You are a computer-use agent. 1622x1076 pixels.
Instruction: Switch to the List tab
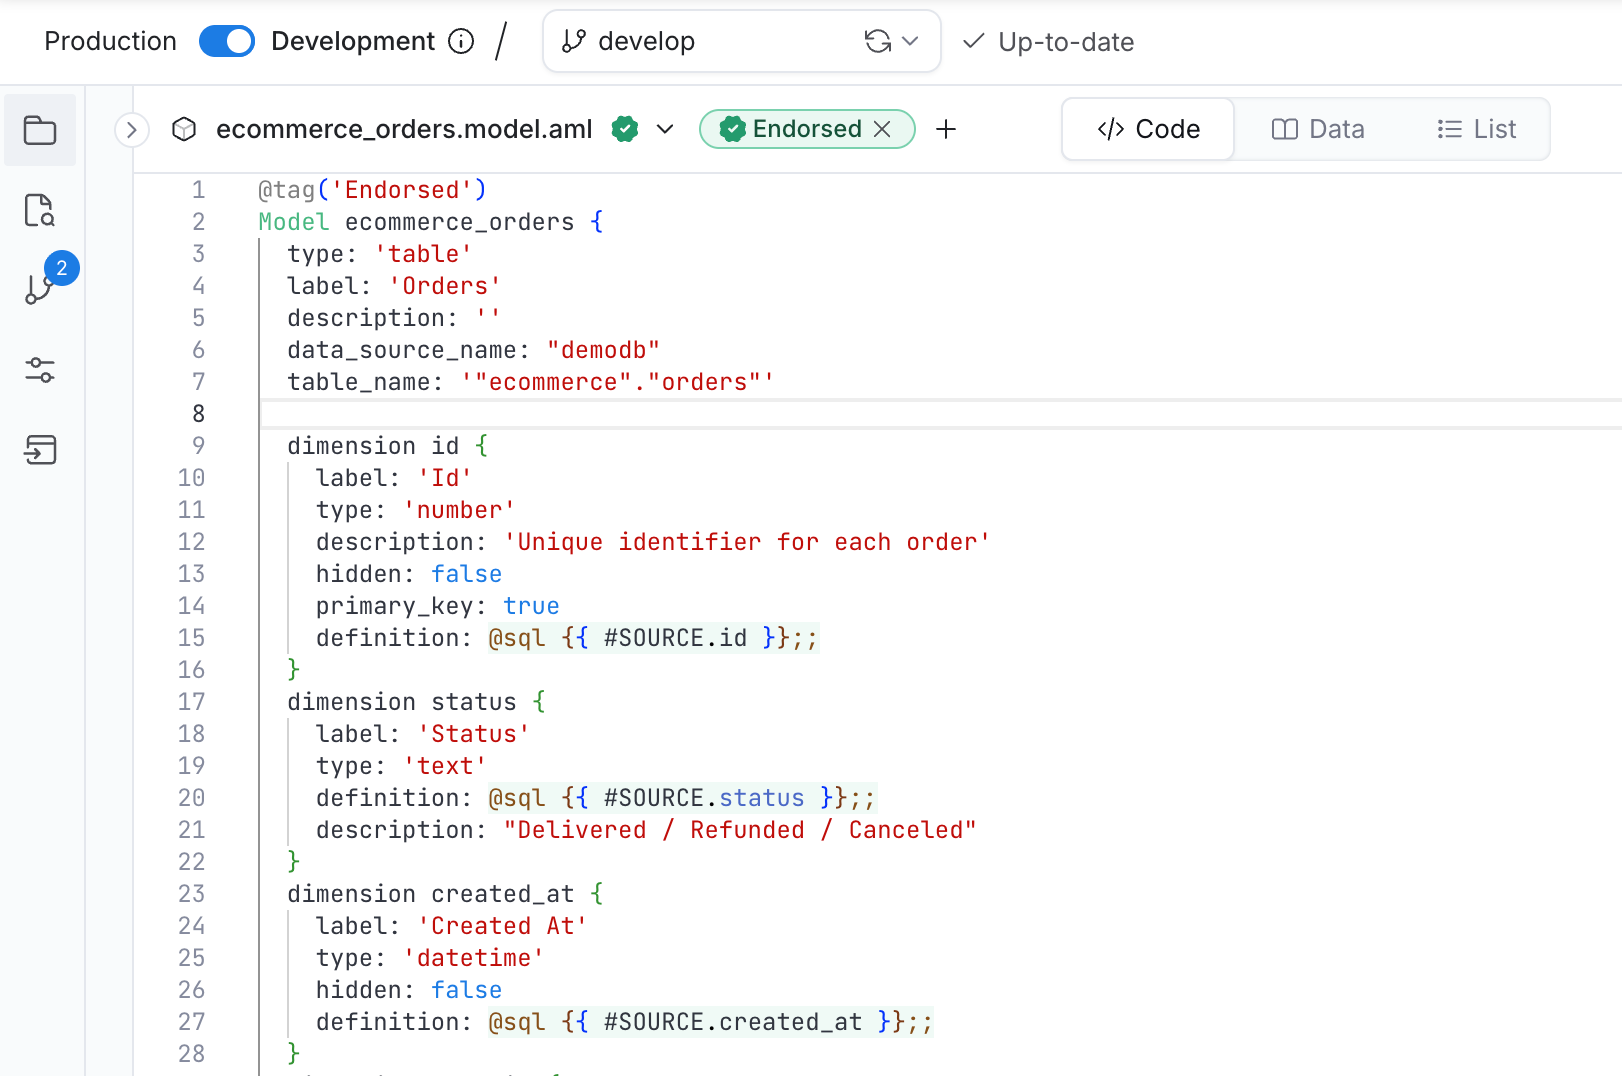tap(1476, 129)
